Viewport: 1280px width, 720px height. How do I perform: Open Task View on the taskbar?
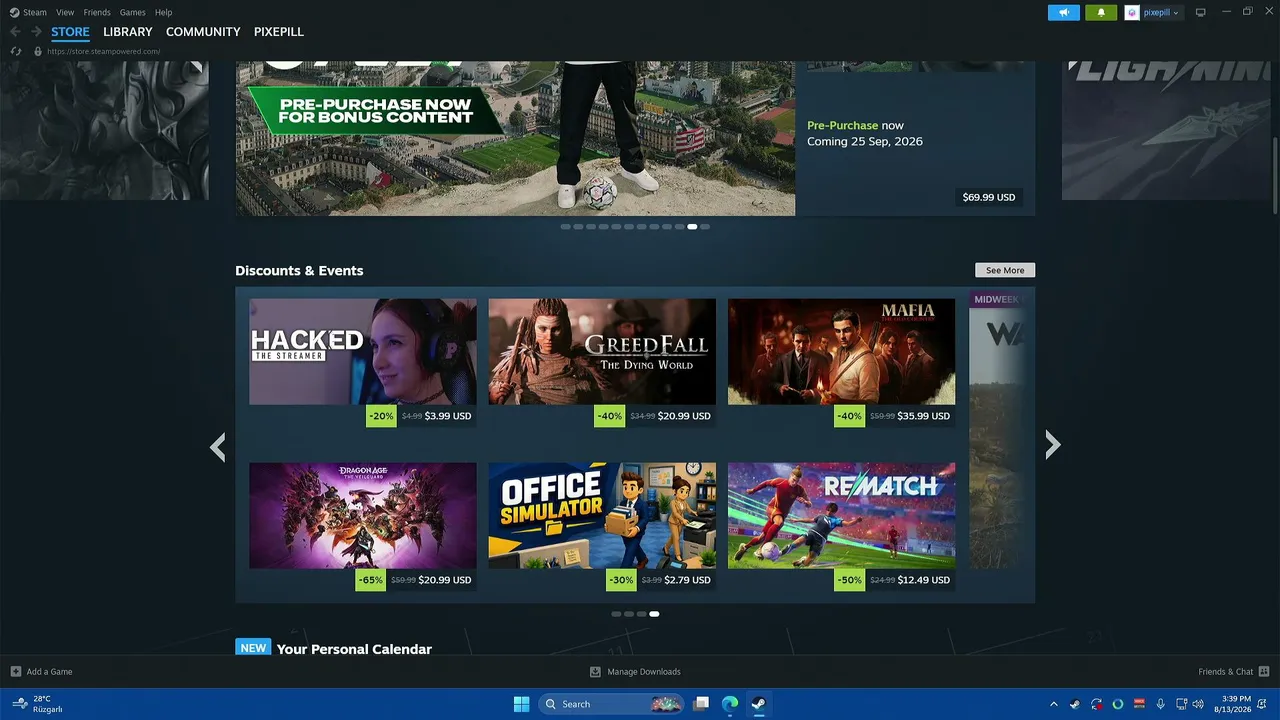(701, 704)
